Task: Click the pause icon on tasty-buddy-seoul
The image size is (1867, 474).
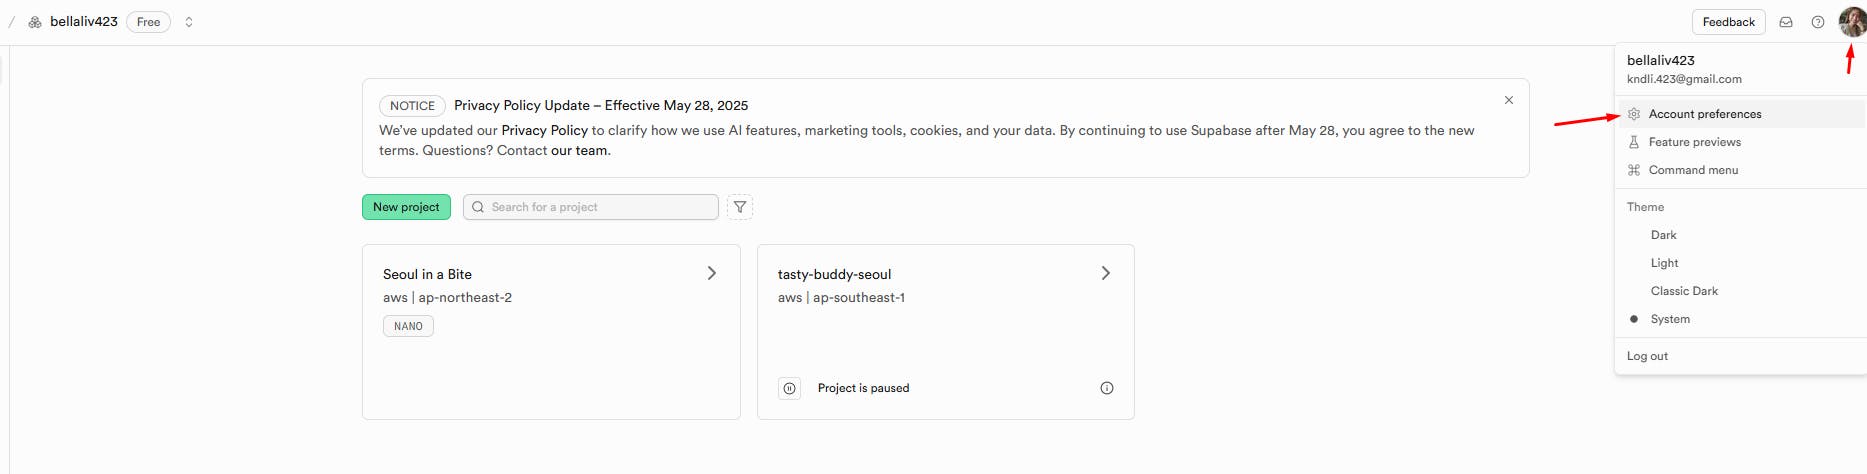Action: coord(790,388)
